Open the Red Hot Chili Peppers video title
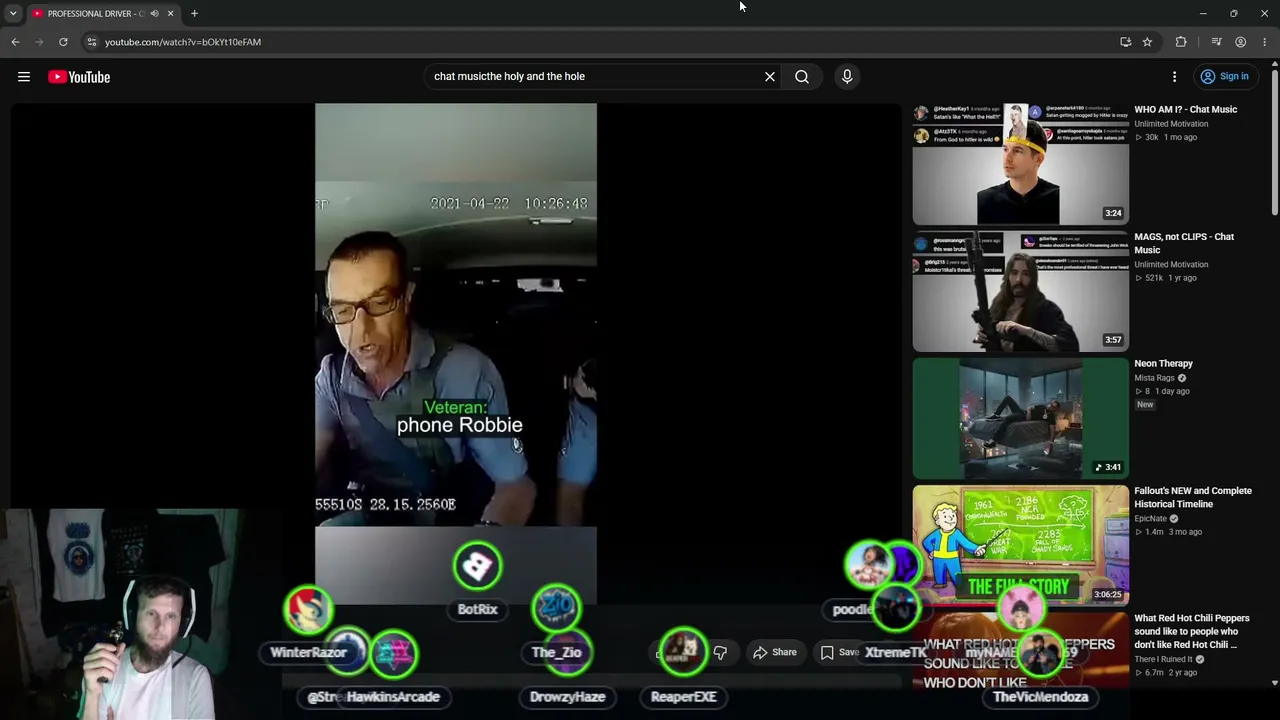 [x=1192, y=632]
